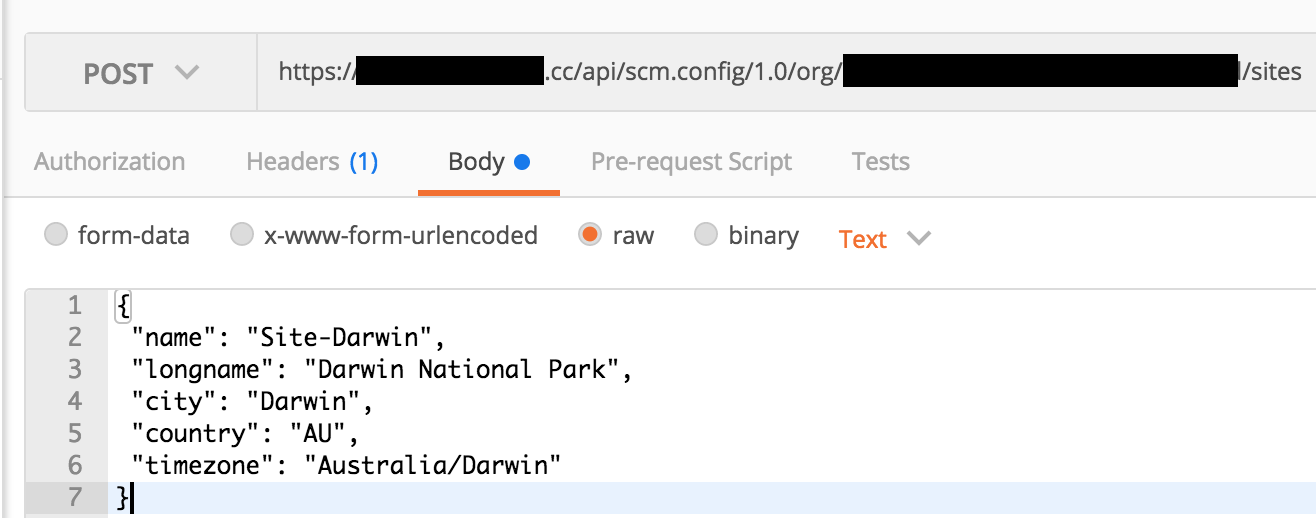Select the Body tab
This screenshot has height=518, width=1316.
click(488, 162)
